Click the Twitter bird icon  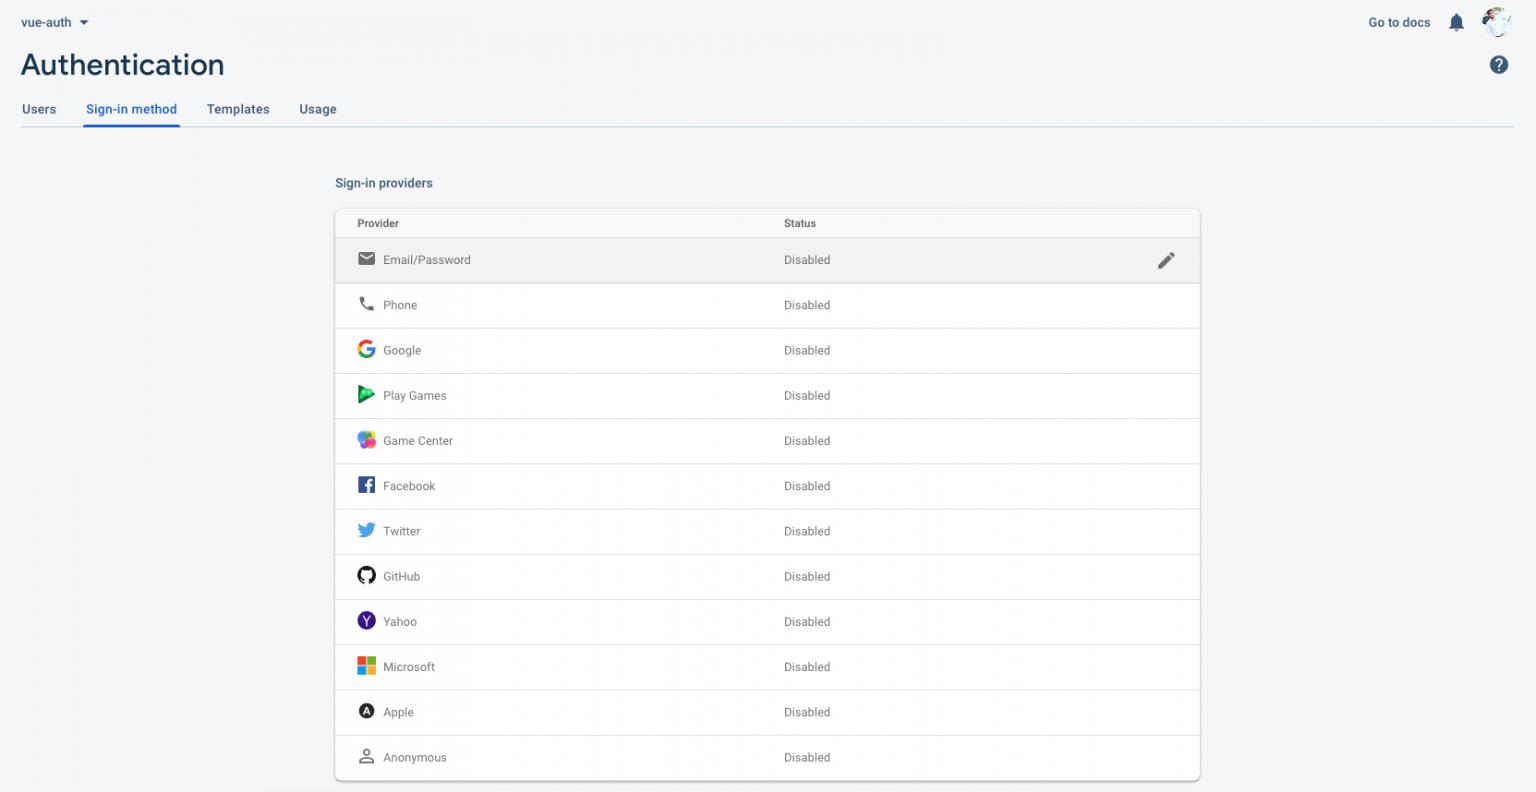click(x=367, y=531)
